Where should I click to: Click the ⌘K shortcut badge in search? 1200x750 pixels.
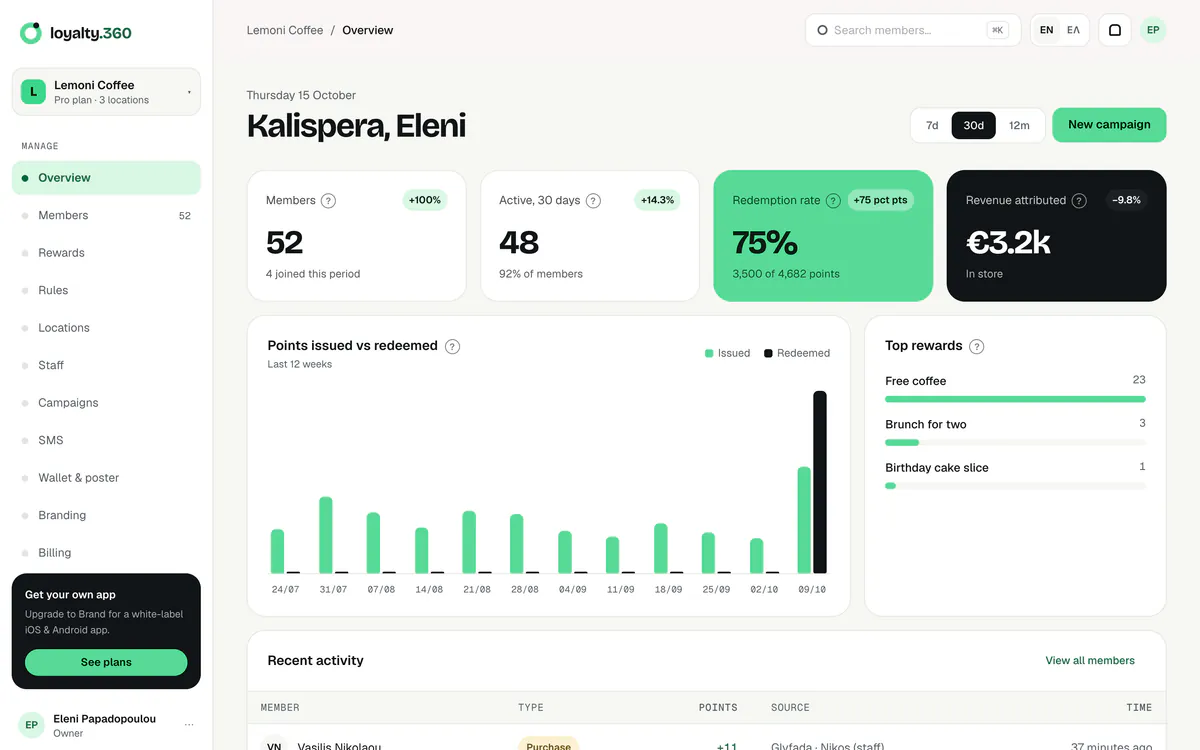point(997,30)
